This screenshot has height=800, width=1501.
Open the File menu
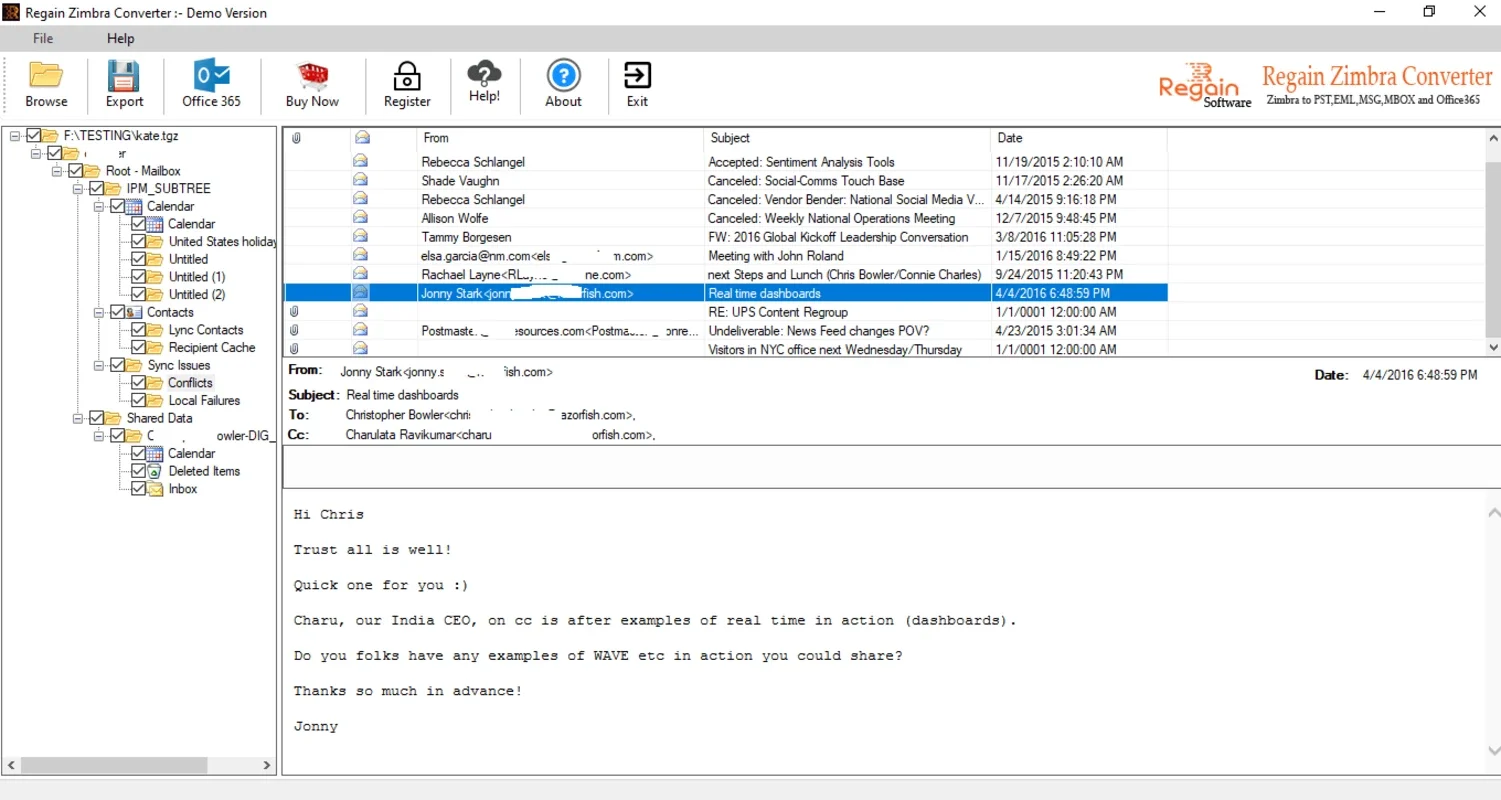click(x=43, y=38)
